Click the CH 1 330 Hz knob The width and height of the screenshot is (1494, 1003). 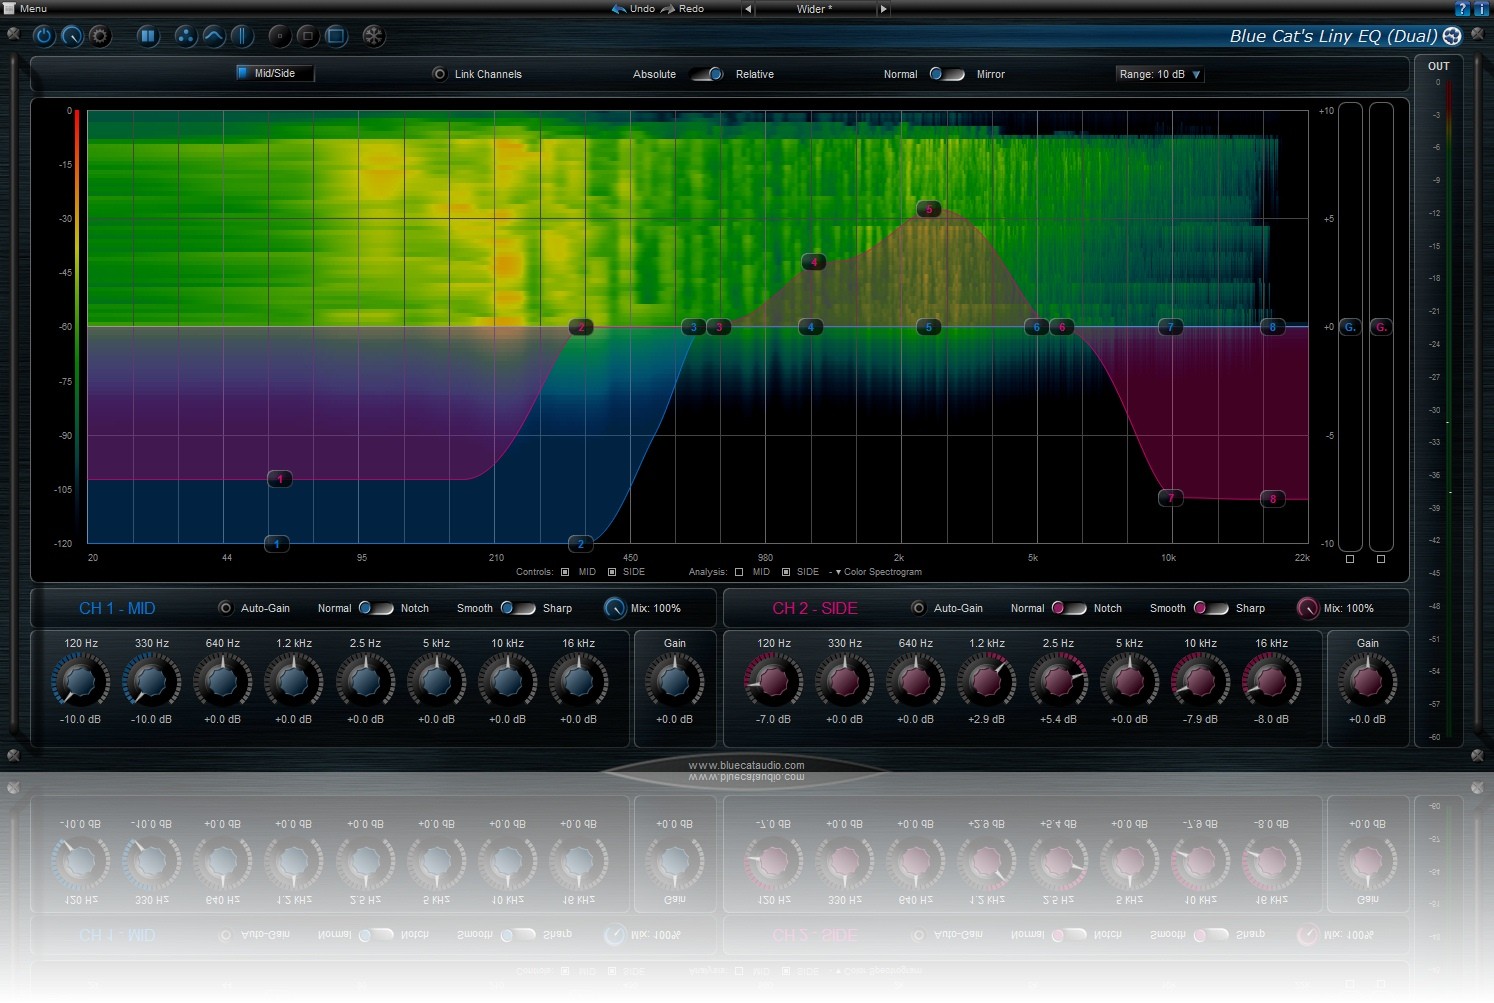click(x=151, y=682)
